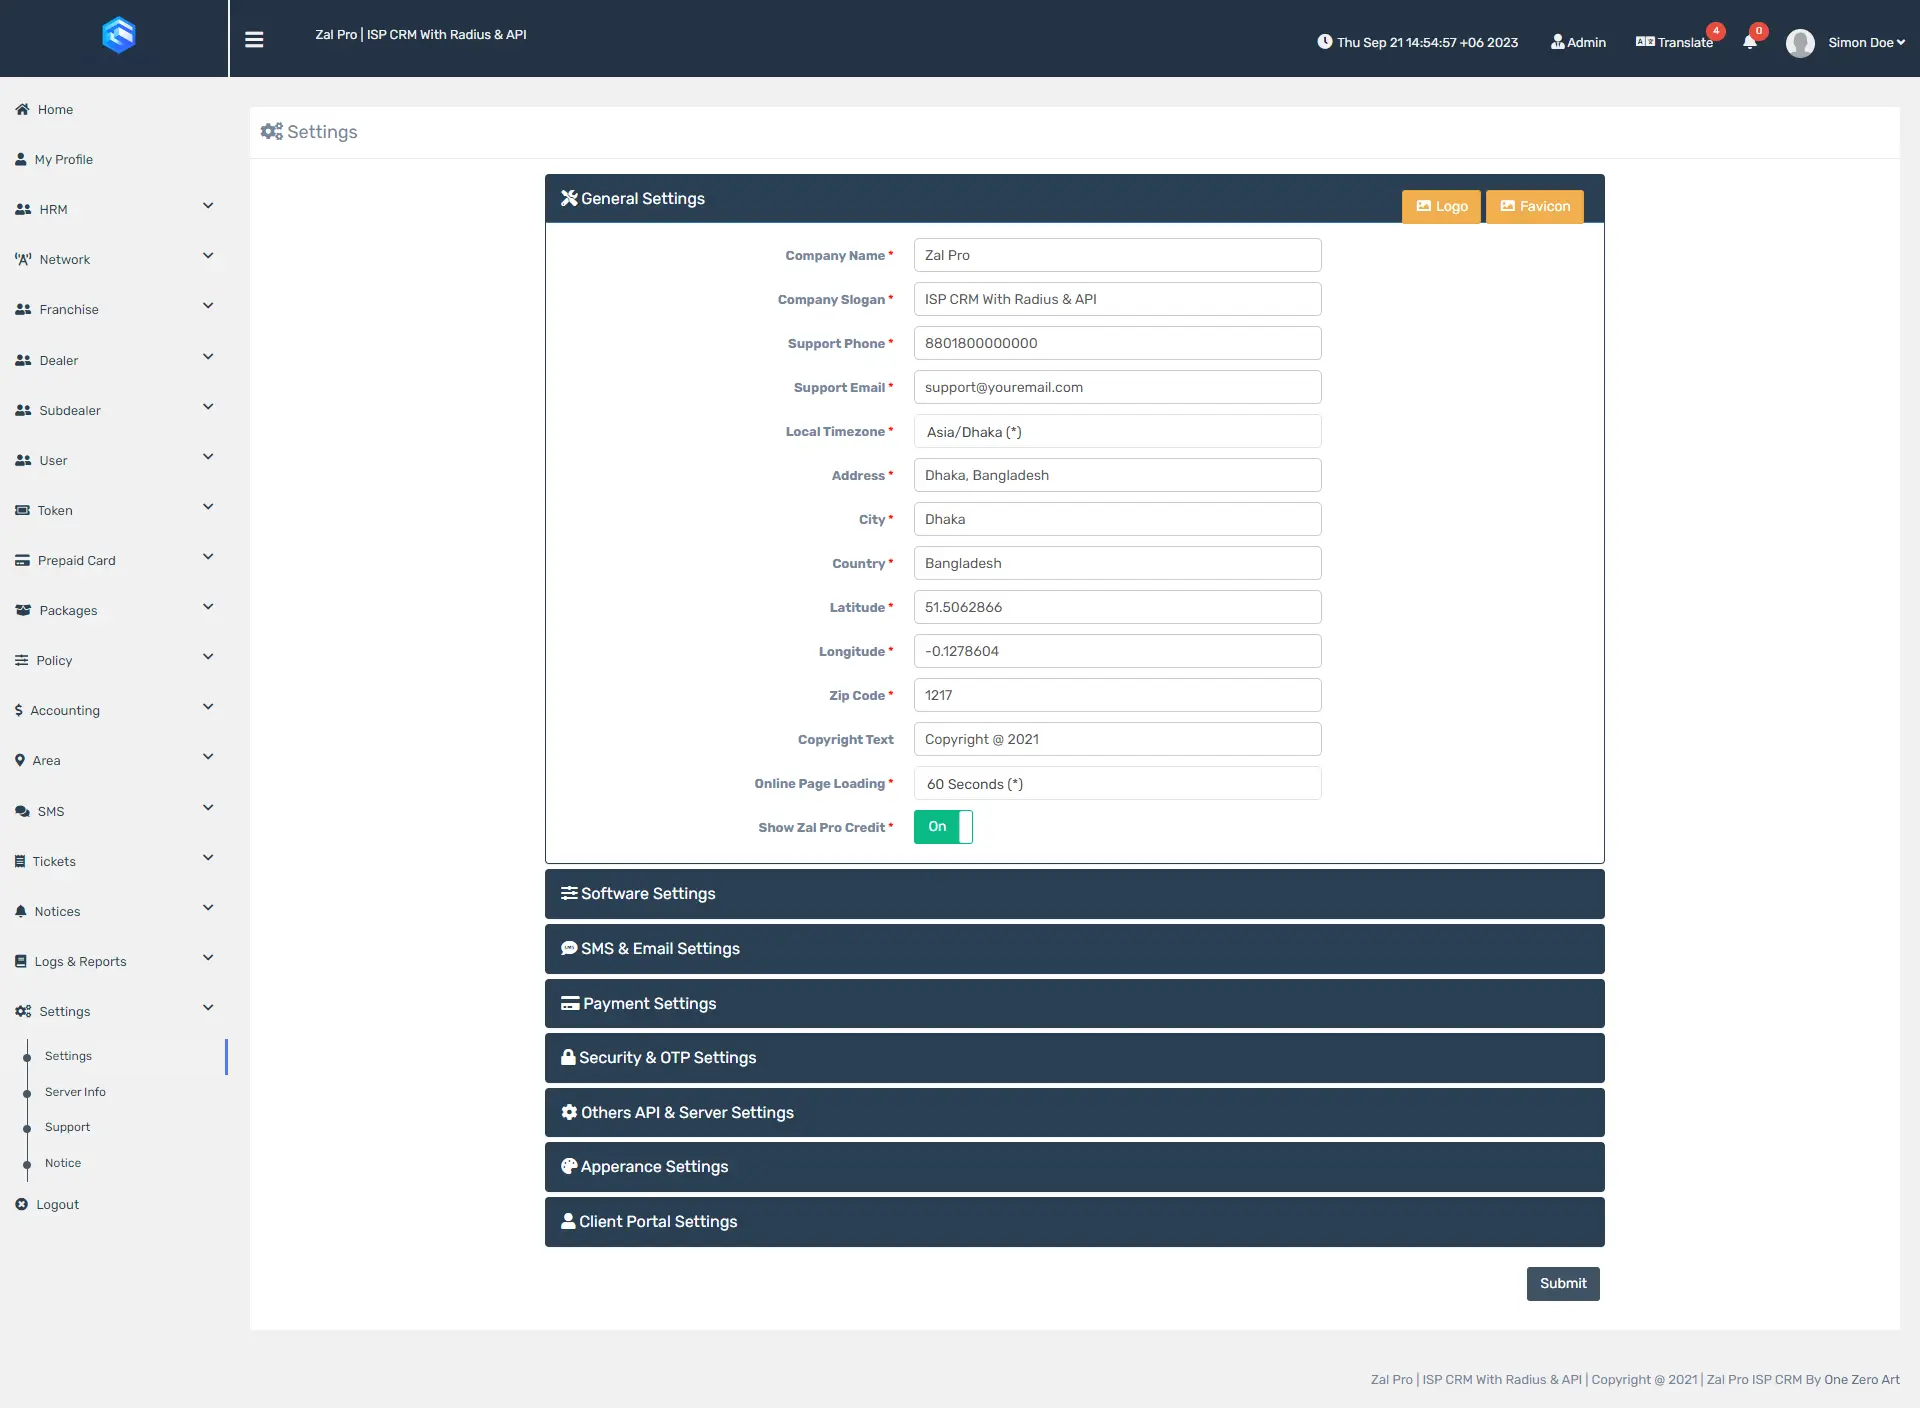Open the Online Page Loading dropdown
Viewport: 1920px width, 1408px height.
pos(1117,784)
